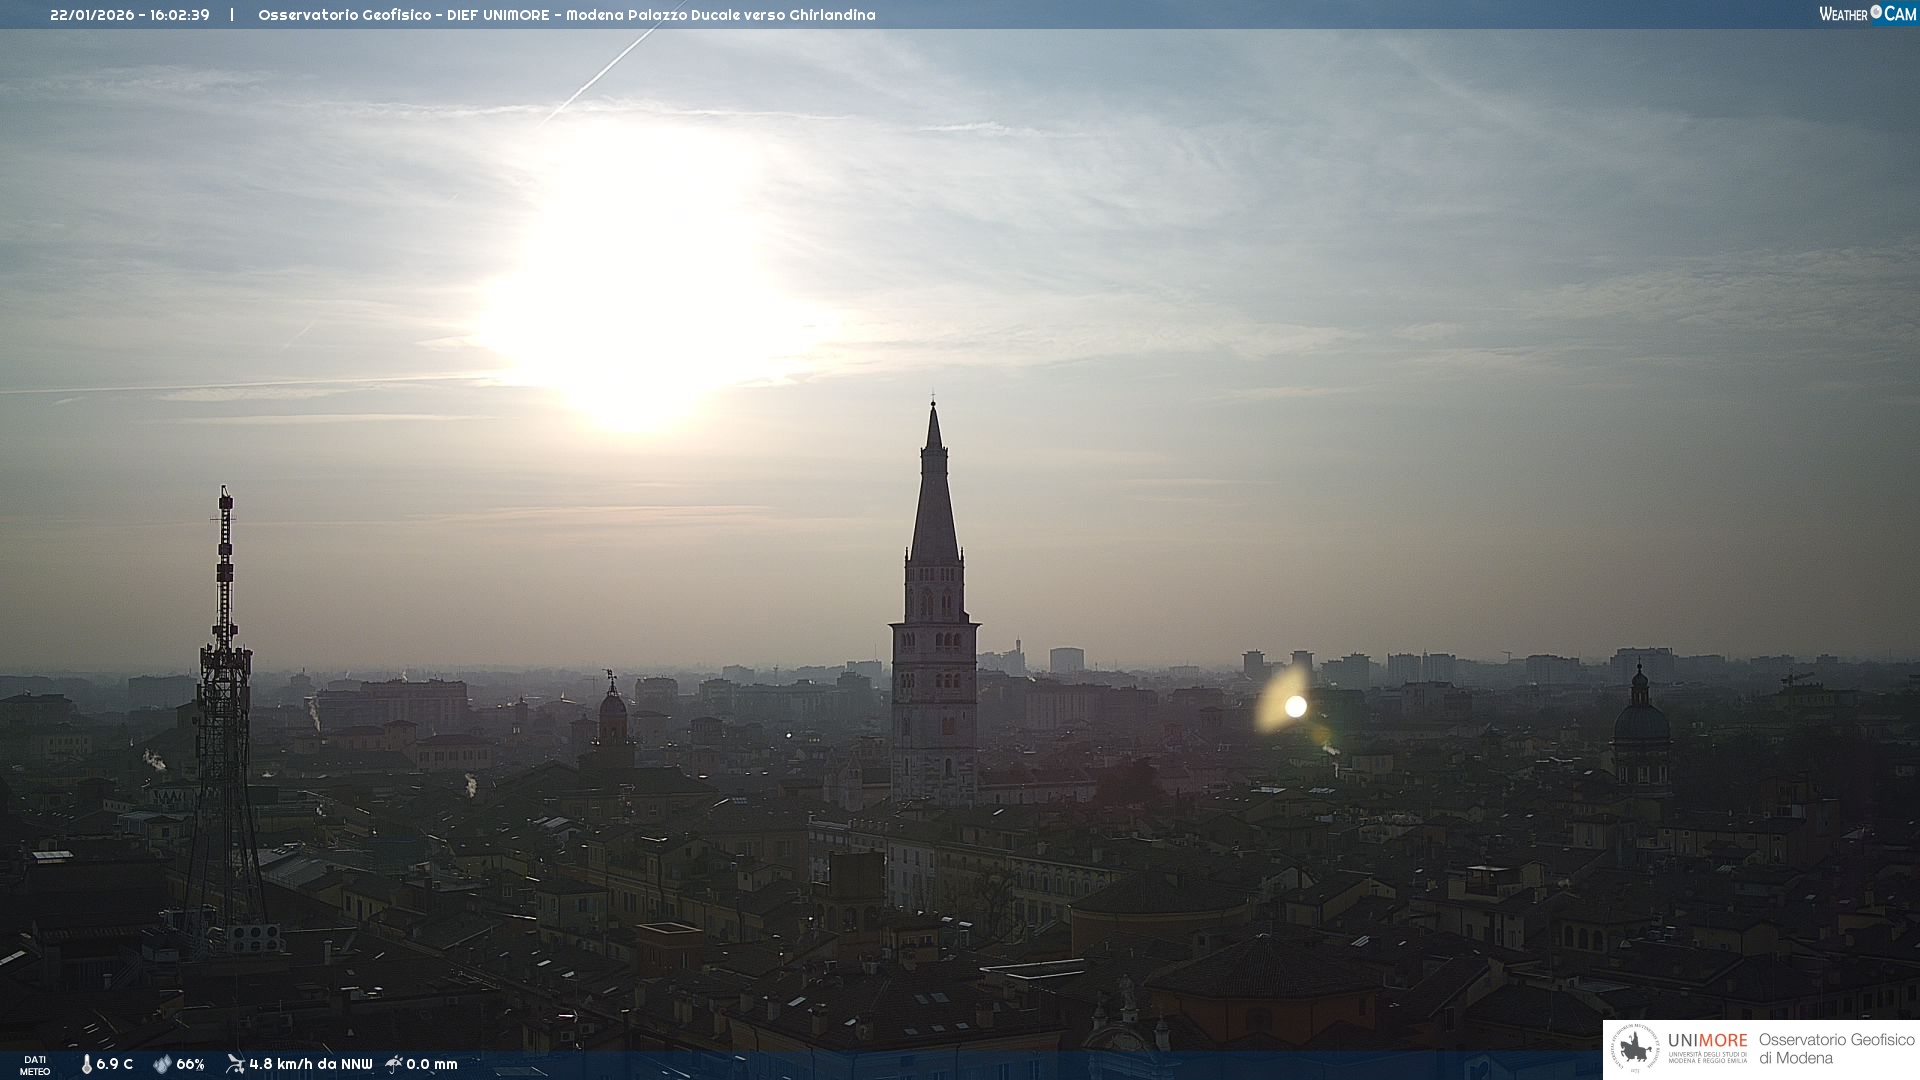This screenshot has width=1920, height=1080.
Task: Click the rain umbrella precipitation icon
Action: (394, 1064)
